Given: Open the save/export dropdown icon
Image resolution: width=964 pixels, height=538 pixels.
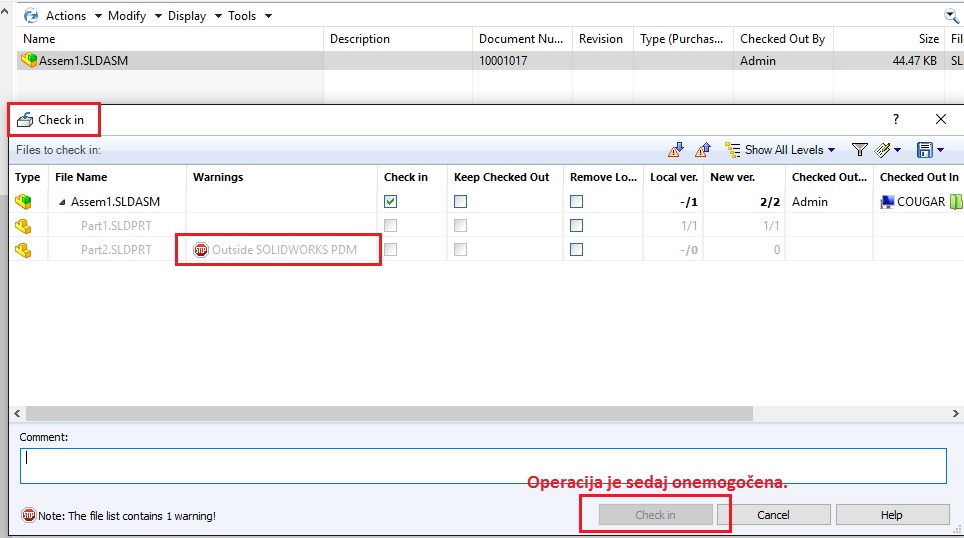Looking at the screenshot, I should [x=929, y=150].
